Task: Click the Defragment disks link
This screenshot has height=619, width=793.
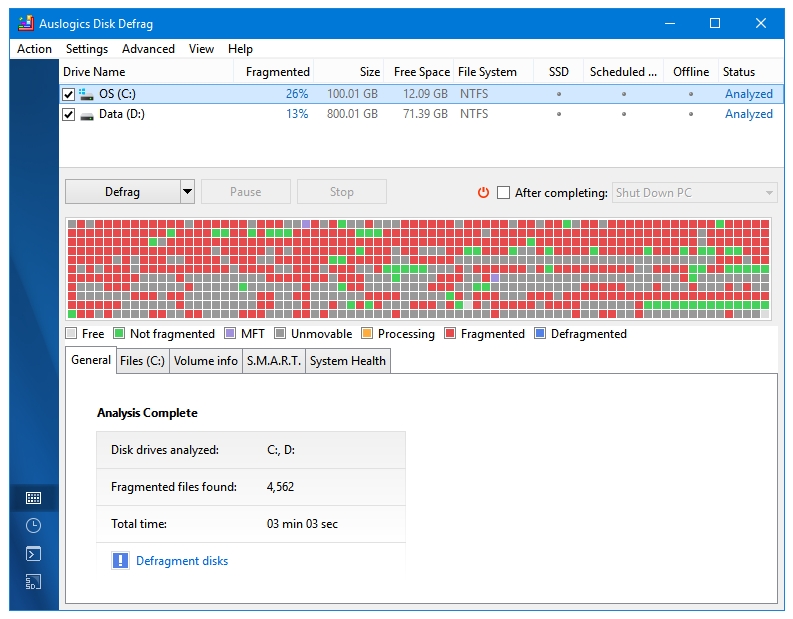Action: click(182, 561)
